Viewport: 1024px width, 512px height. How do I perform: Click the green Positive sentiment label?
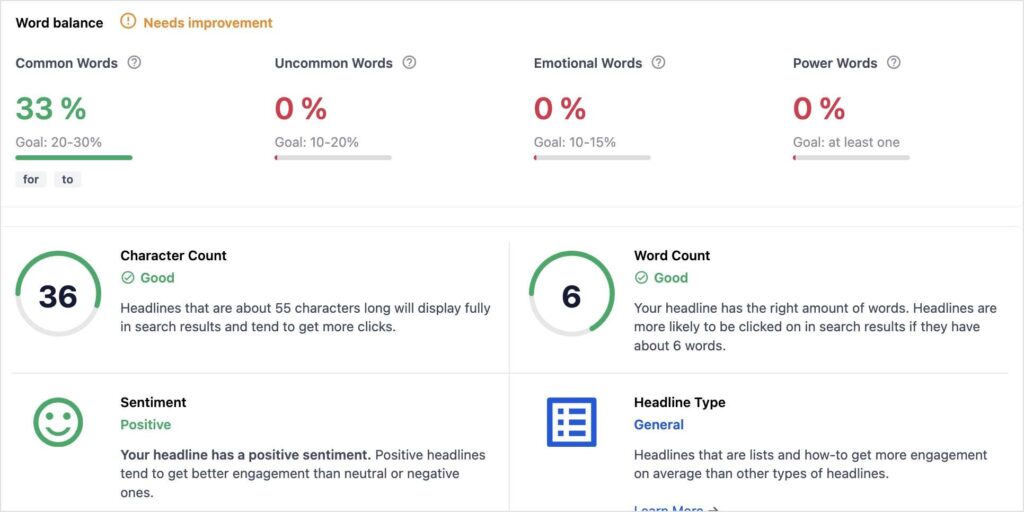145,424
